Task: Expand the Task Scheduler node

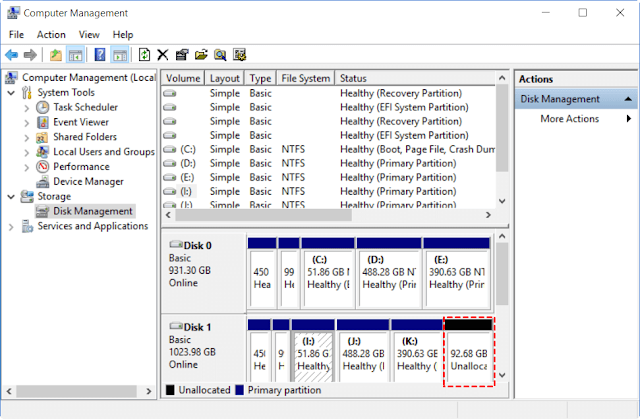Action: click(x=27, y=108)
